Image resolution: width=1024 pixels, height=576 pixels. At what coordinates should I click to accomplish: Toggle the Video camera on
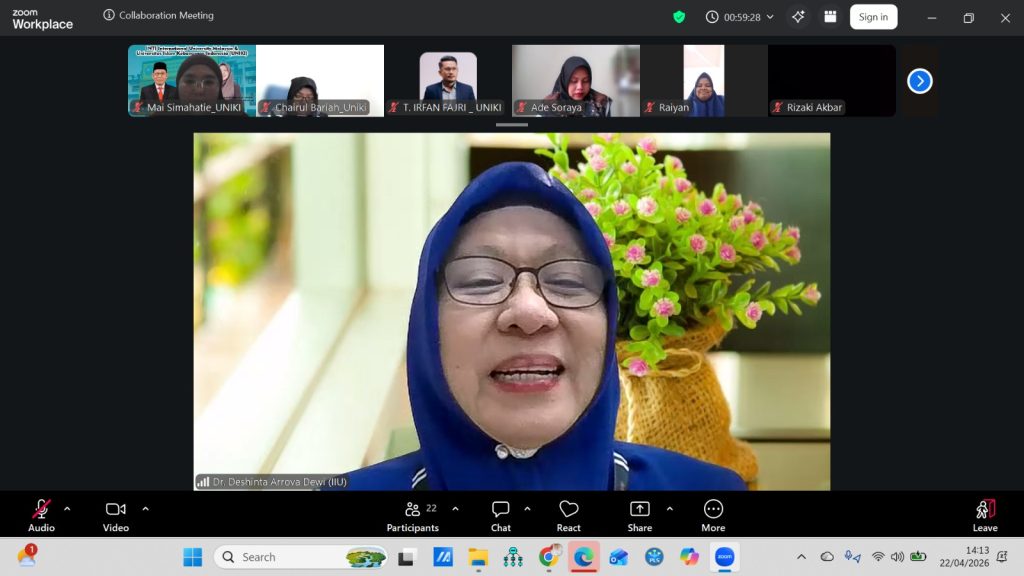click(x=116, y=515)
